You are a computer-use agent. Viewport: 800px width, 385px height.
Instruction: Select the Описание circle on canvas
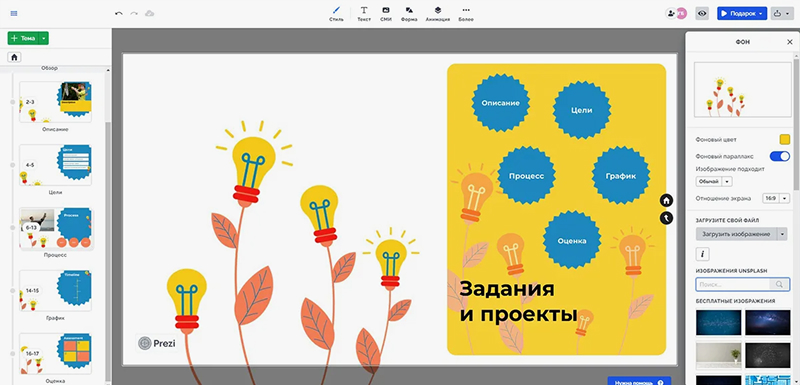pyautogui.click(x=501, y=102)
